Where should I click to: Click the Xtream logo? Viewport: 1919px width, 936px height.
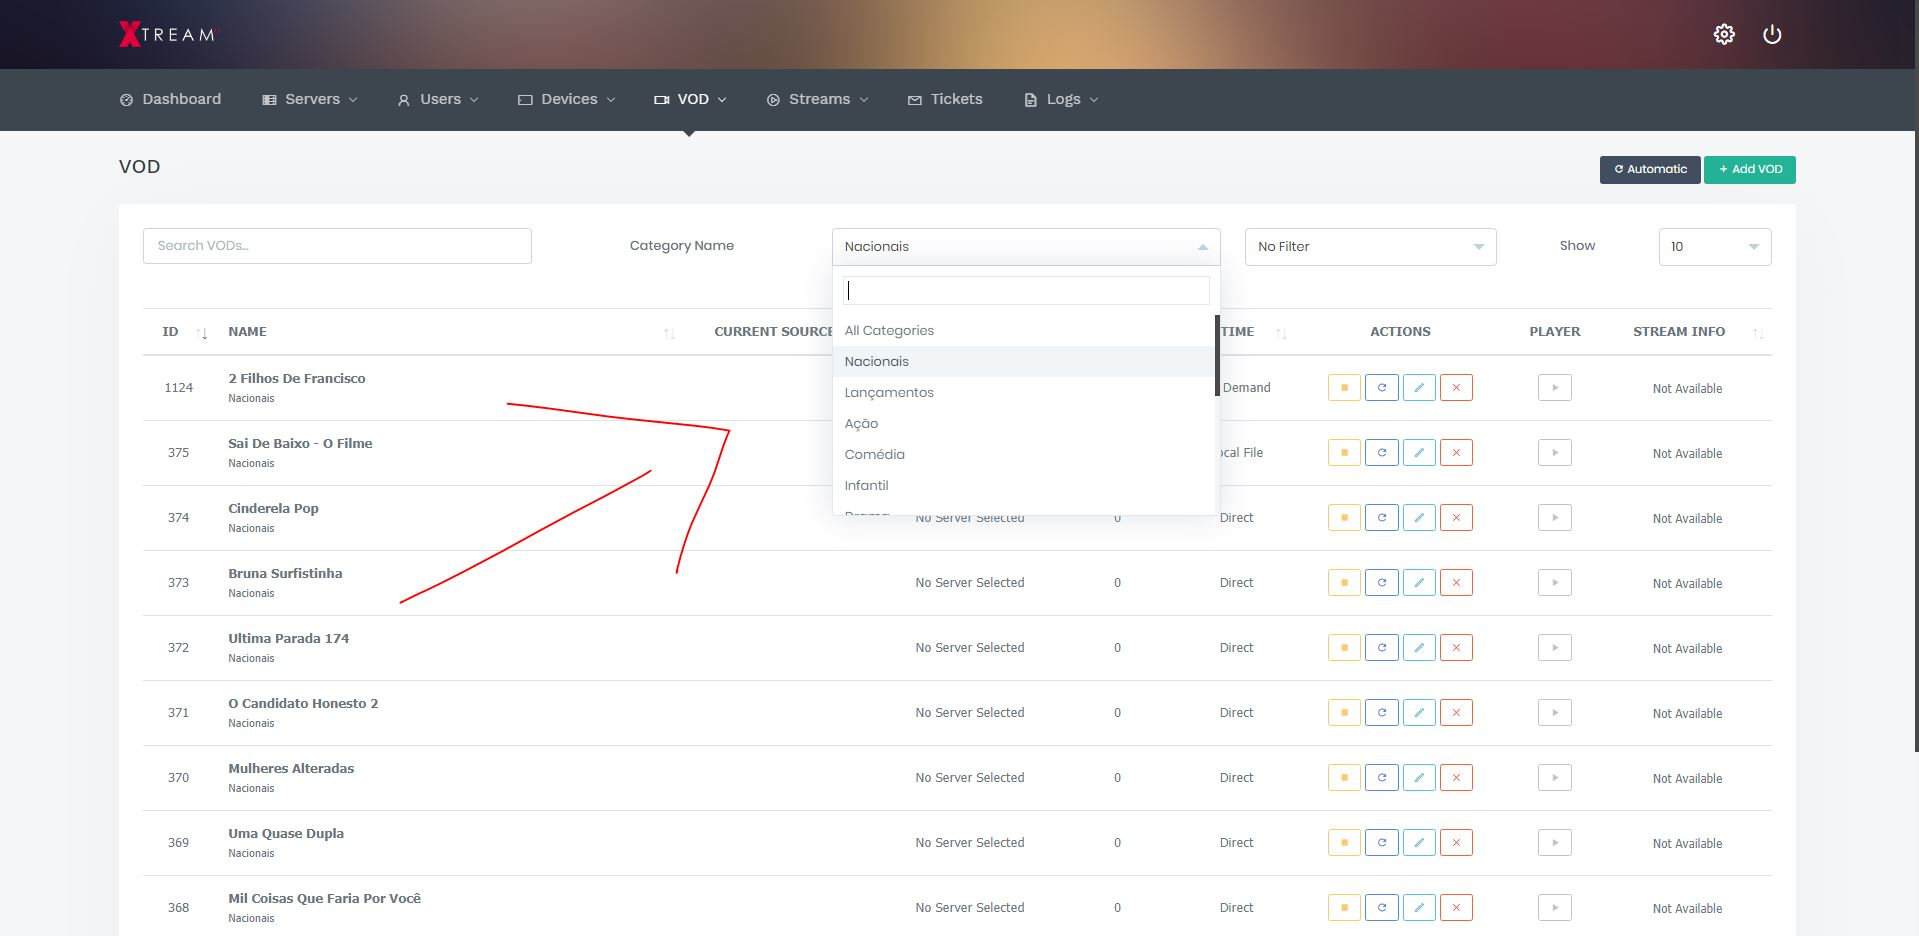click(x=167, y=34)
